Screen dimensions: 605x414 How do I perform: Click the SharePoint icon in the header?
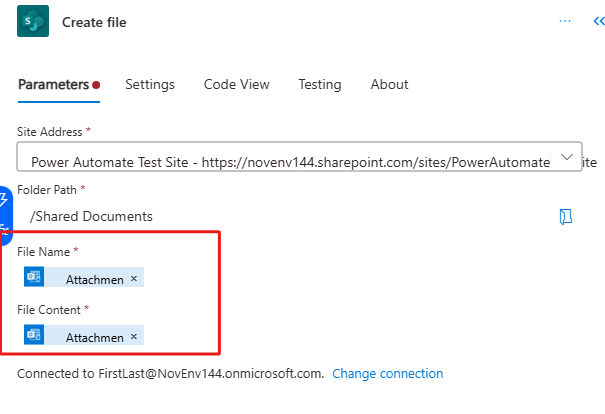(x=33, y=21)
